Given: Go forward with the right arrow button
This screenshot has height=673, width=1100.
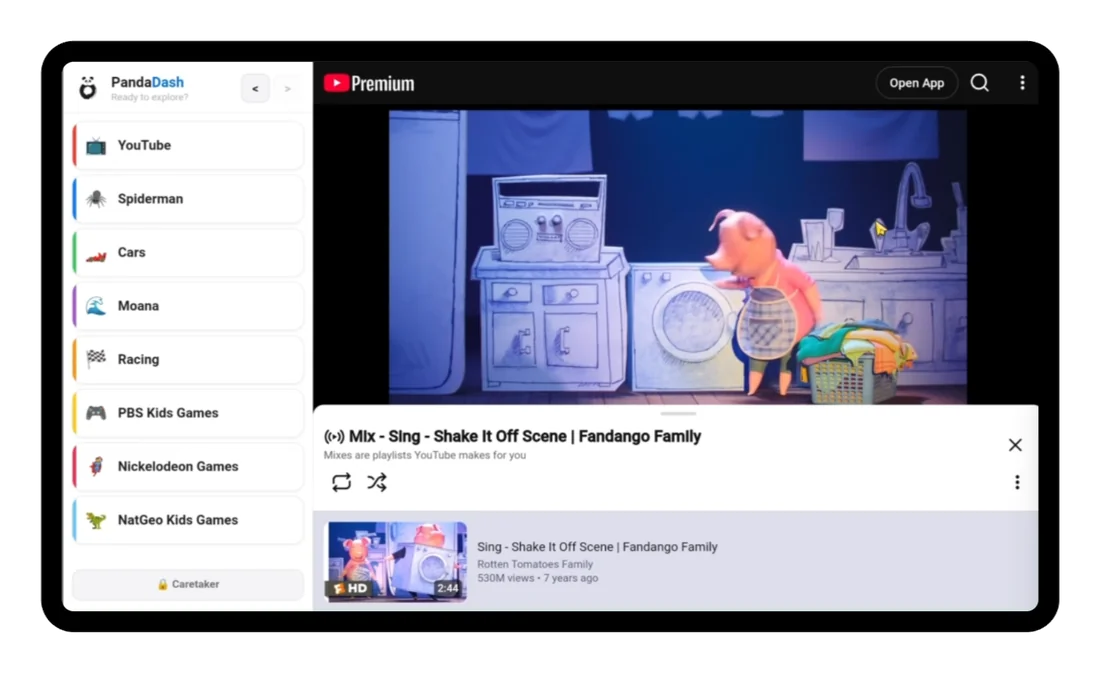Looking at the screenshot, I should (x=287, y=88).
